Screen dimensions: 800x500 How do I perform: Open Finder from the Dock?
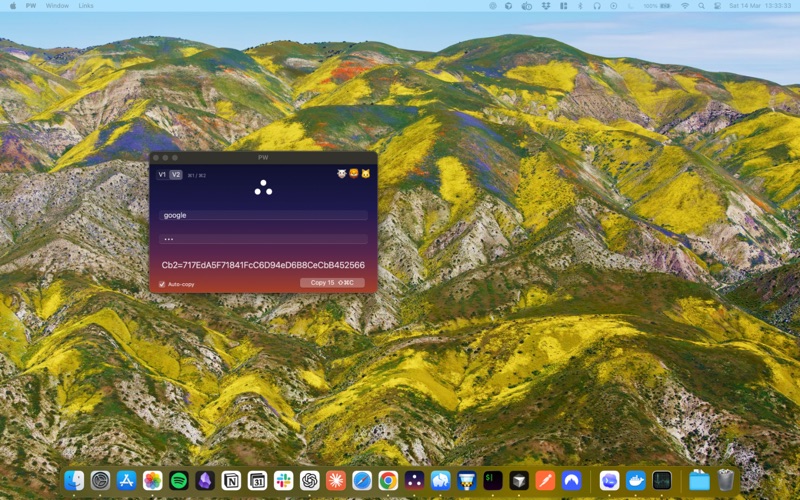pos(74,481)
